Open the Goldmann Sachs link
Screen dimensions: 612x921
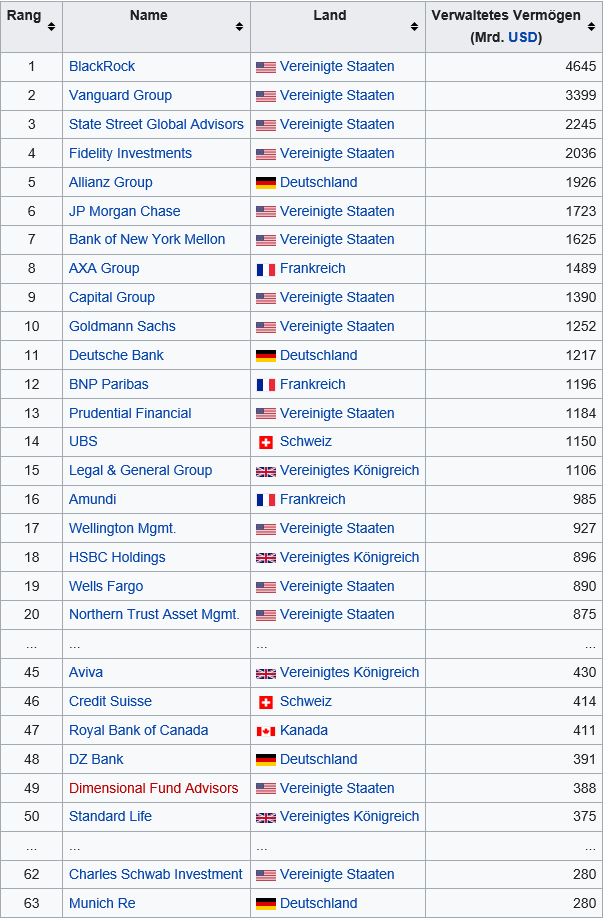[x=122, y=327]
